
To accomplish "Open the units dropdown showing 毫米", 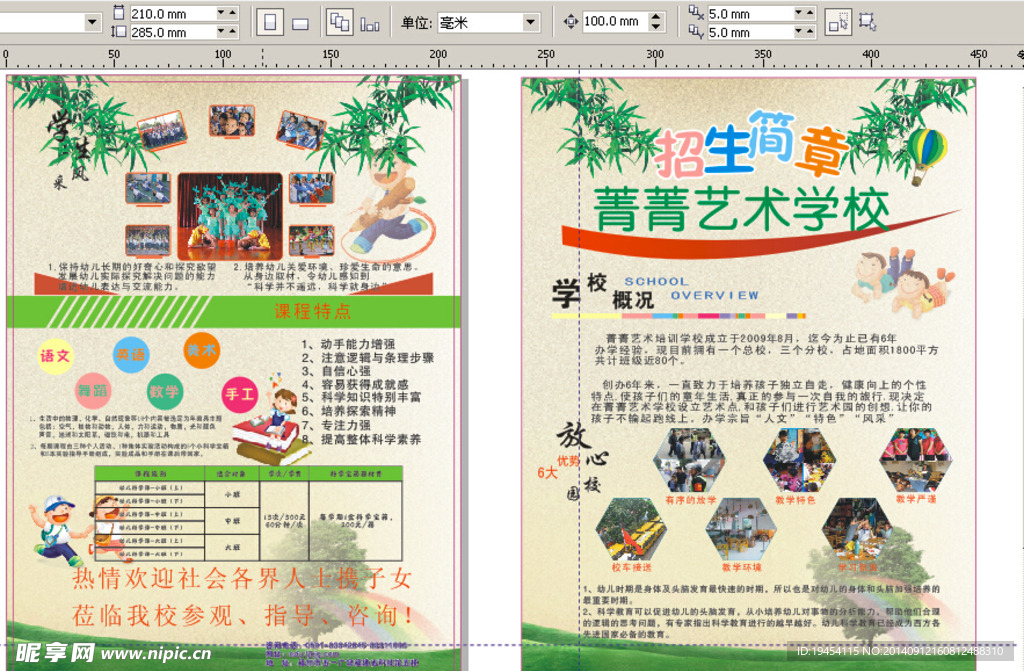I will [x=487, y=23].
